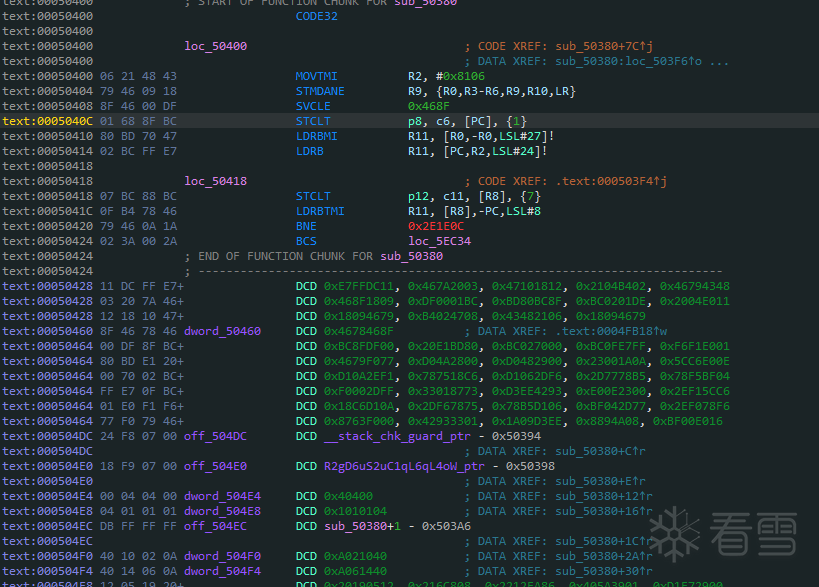
Task: Follow DATA XREF sub_50380+E↑r
Action: click(x=600, y=481)
